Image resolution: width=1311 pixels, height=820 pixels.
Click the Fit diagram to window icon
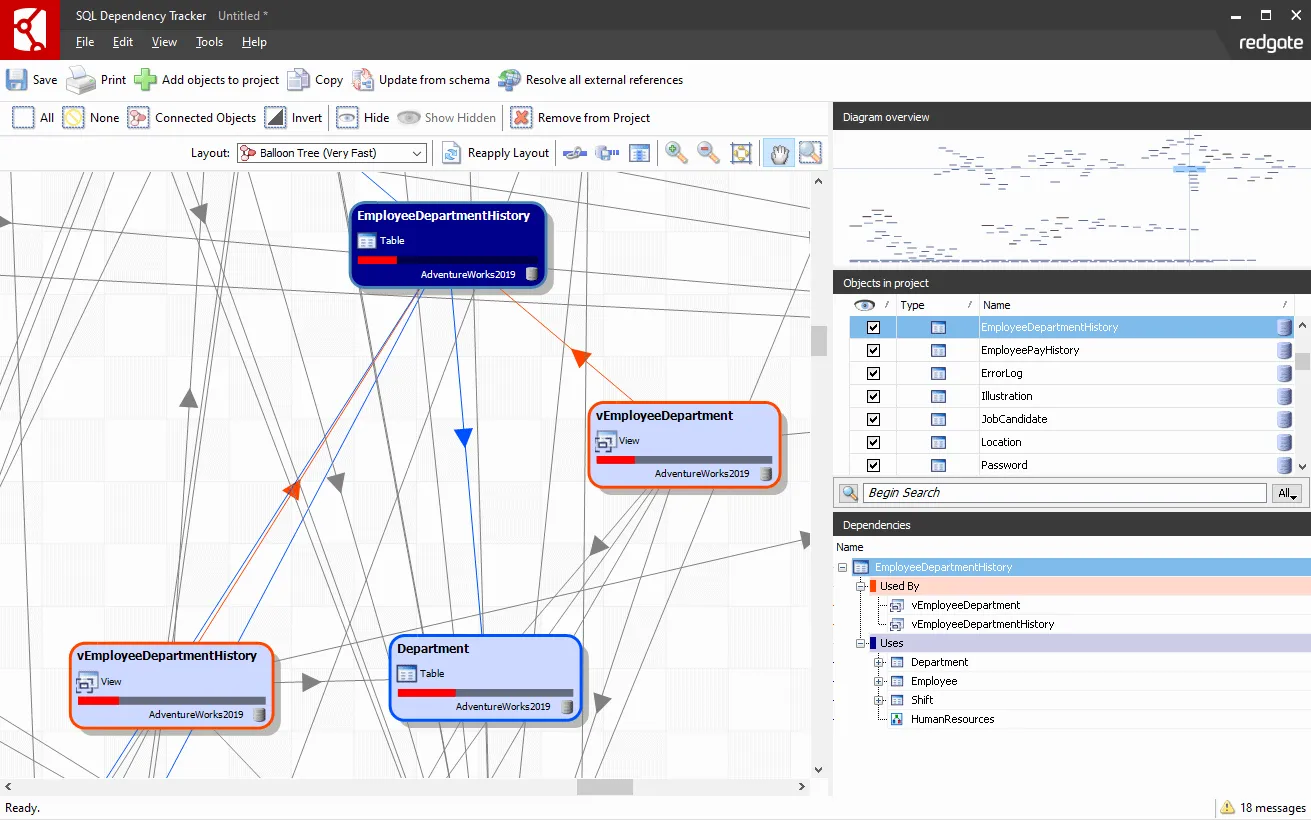click(741, 152)
